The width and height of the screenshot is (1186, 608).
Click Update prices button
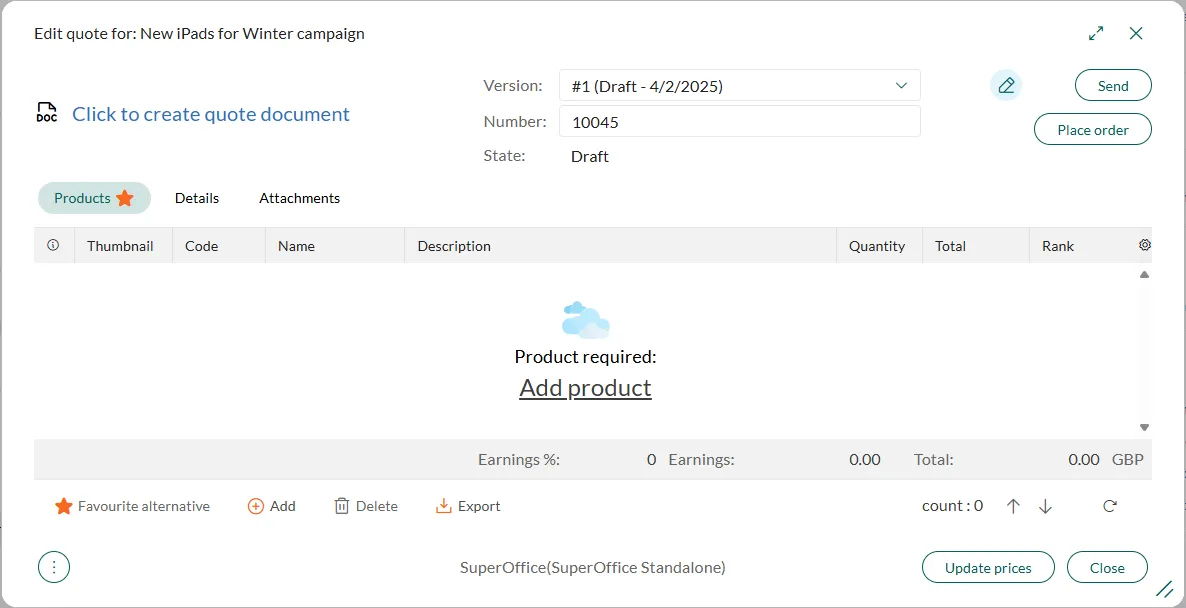coord(988,567)
